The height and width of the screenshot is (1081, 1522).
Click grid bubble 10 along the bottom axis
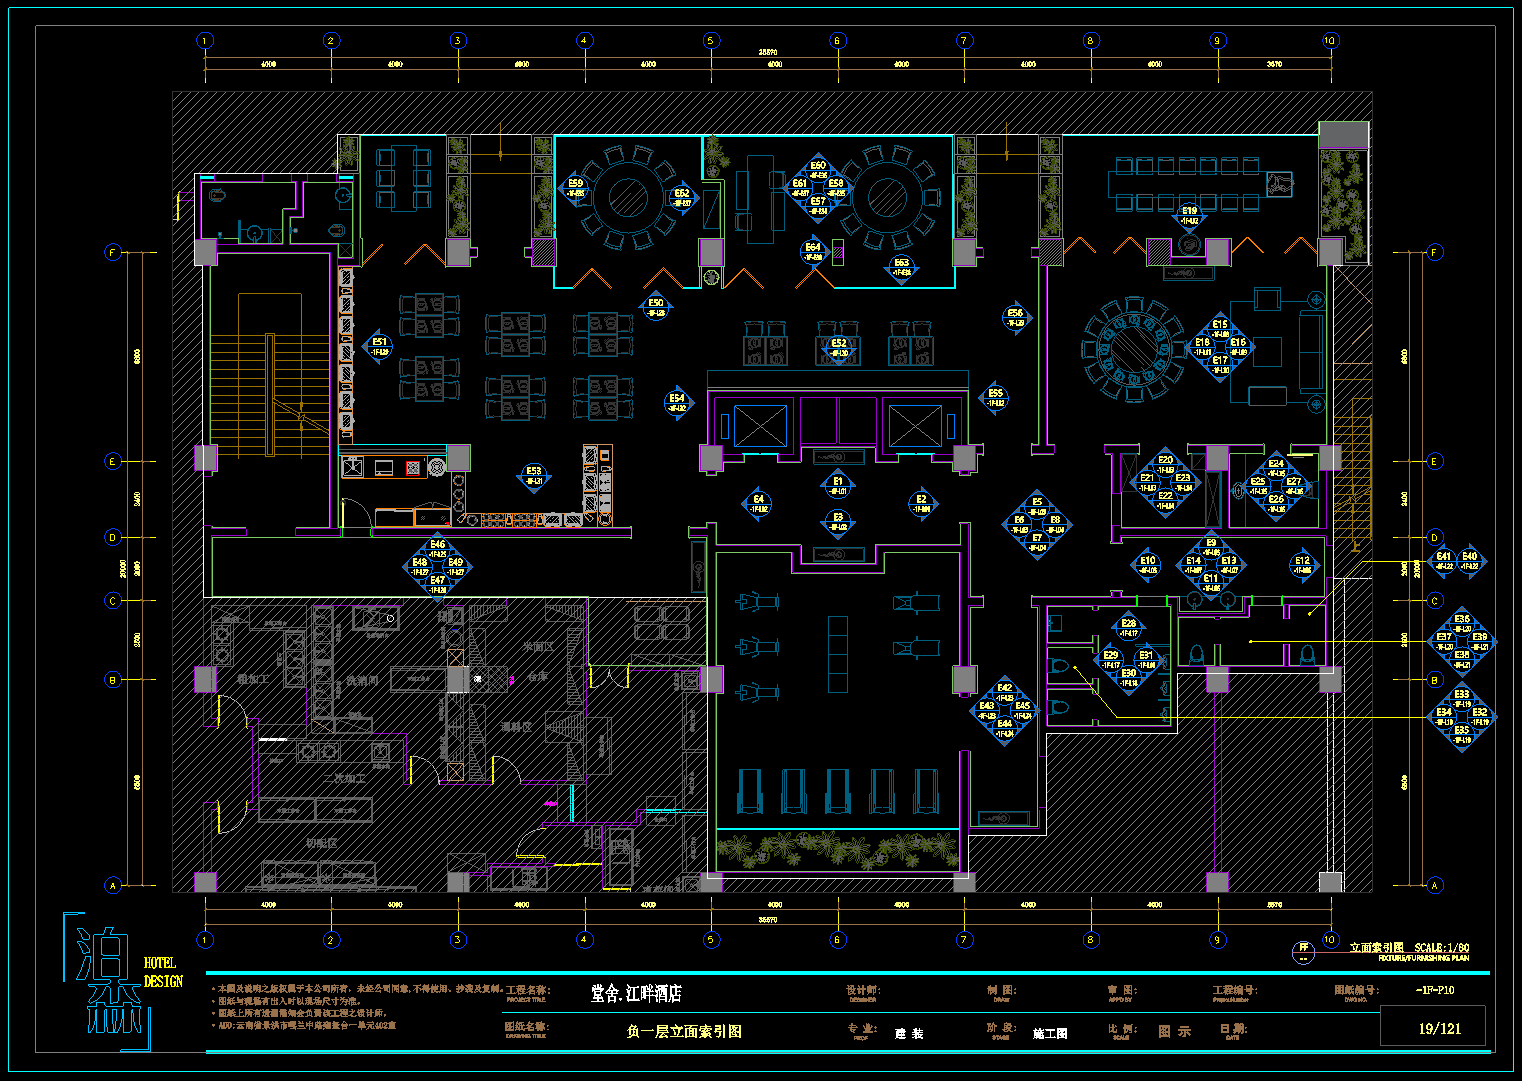pos(1330,939)
